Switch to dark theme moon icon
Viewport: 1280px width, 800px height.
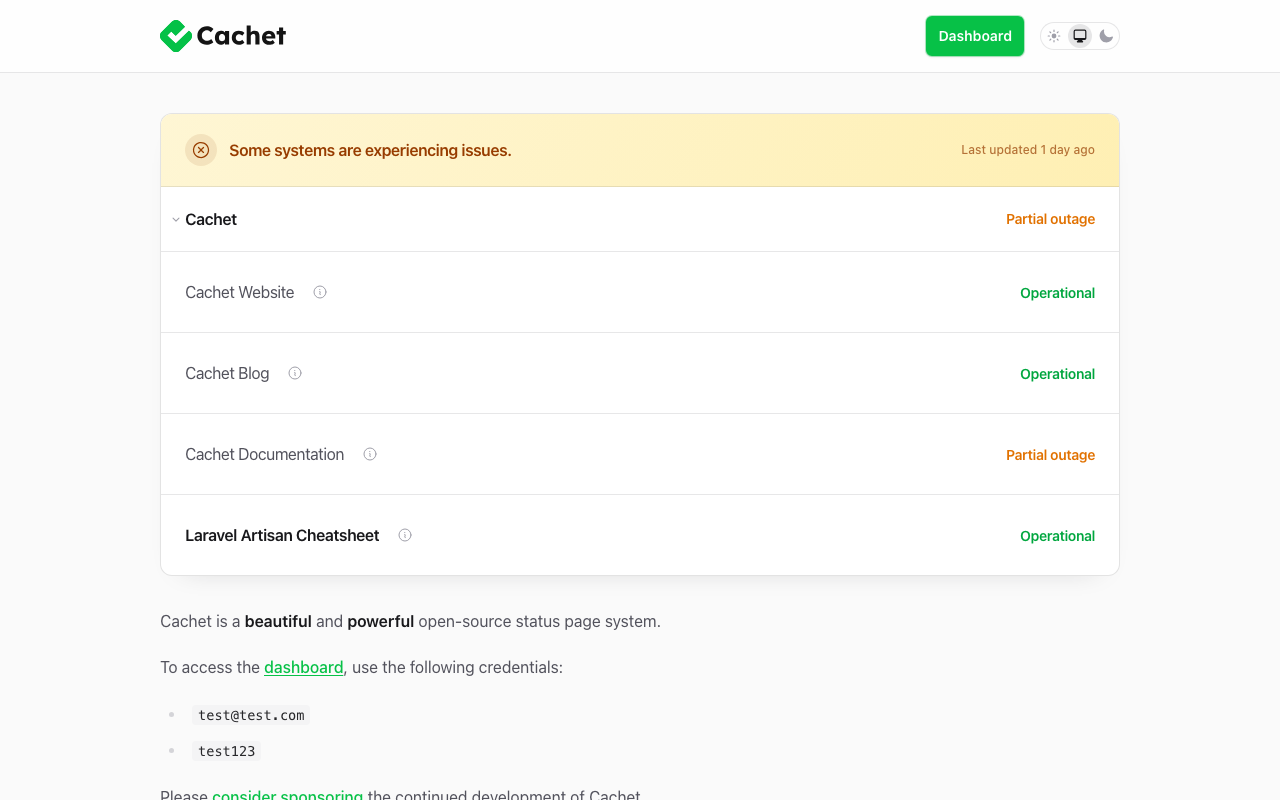[1106, 36]
